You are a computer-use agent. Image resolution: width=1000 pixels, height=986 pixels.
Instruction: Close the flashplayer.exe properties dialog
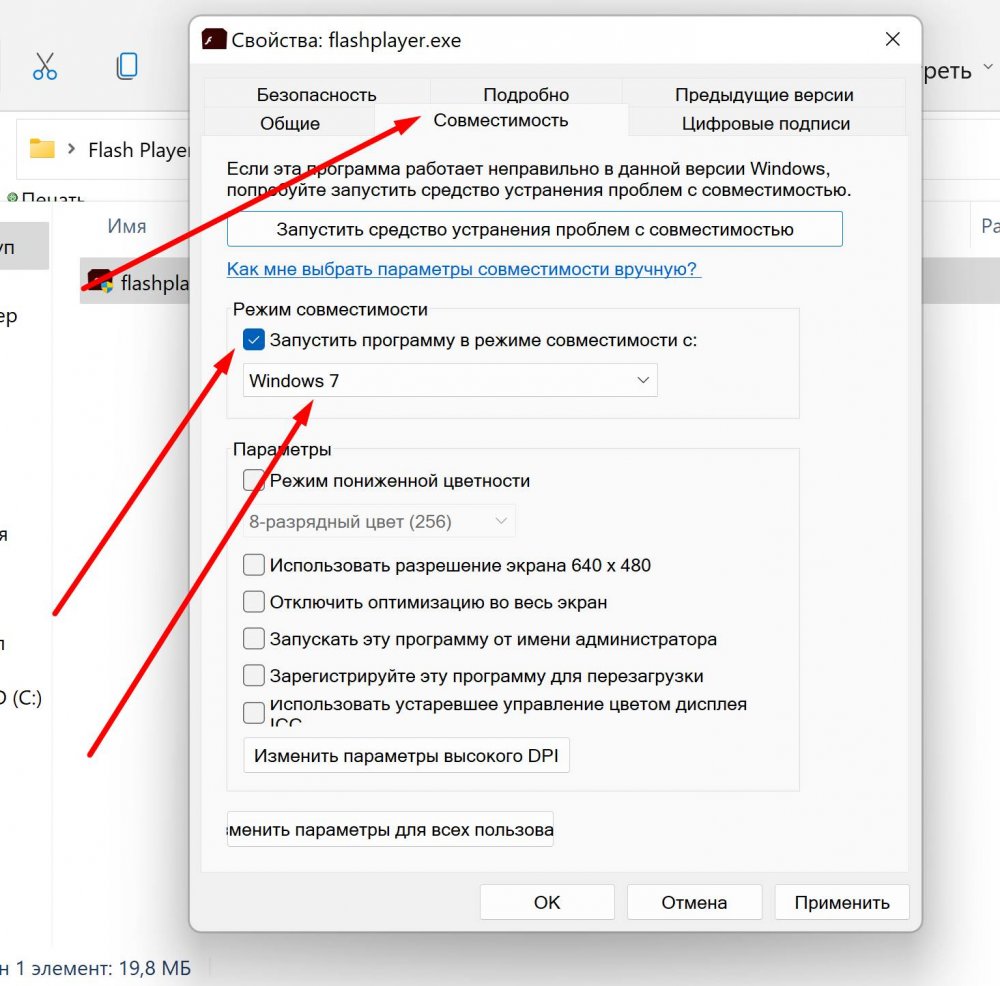892,40
